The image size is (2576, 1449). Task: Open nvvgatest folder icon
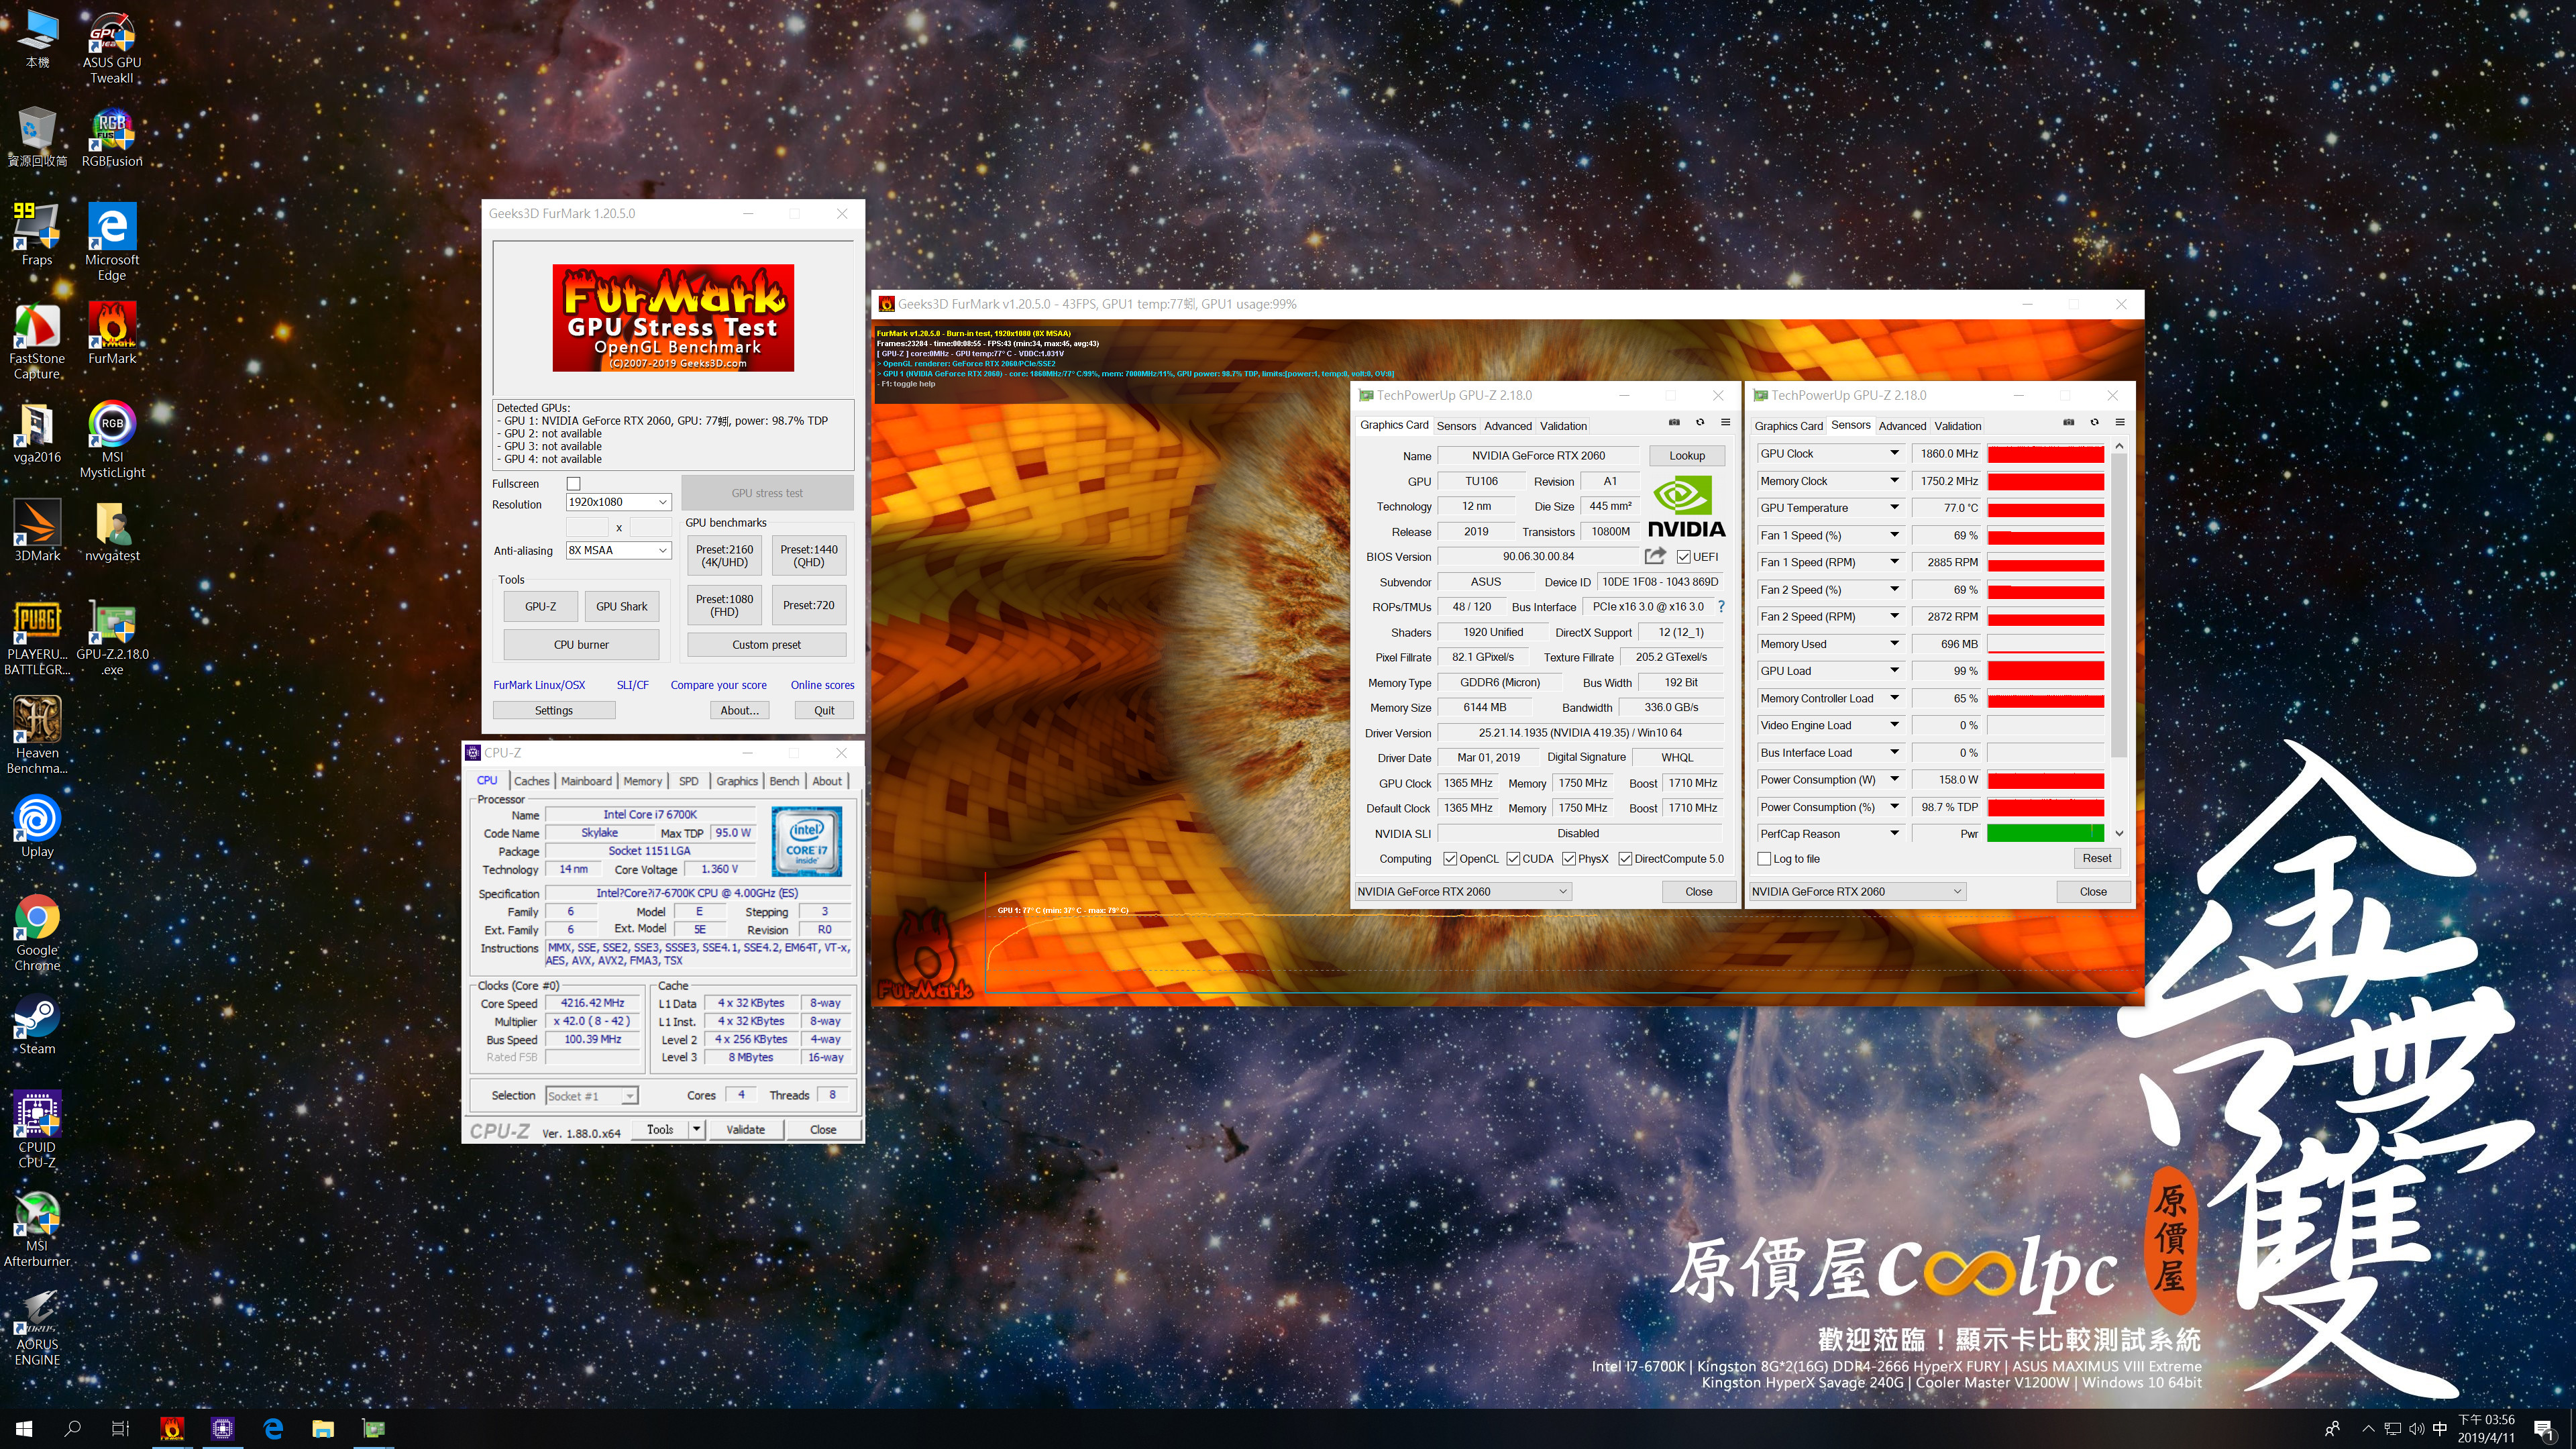point(112,531)
